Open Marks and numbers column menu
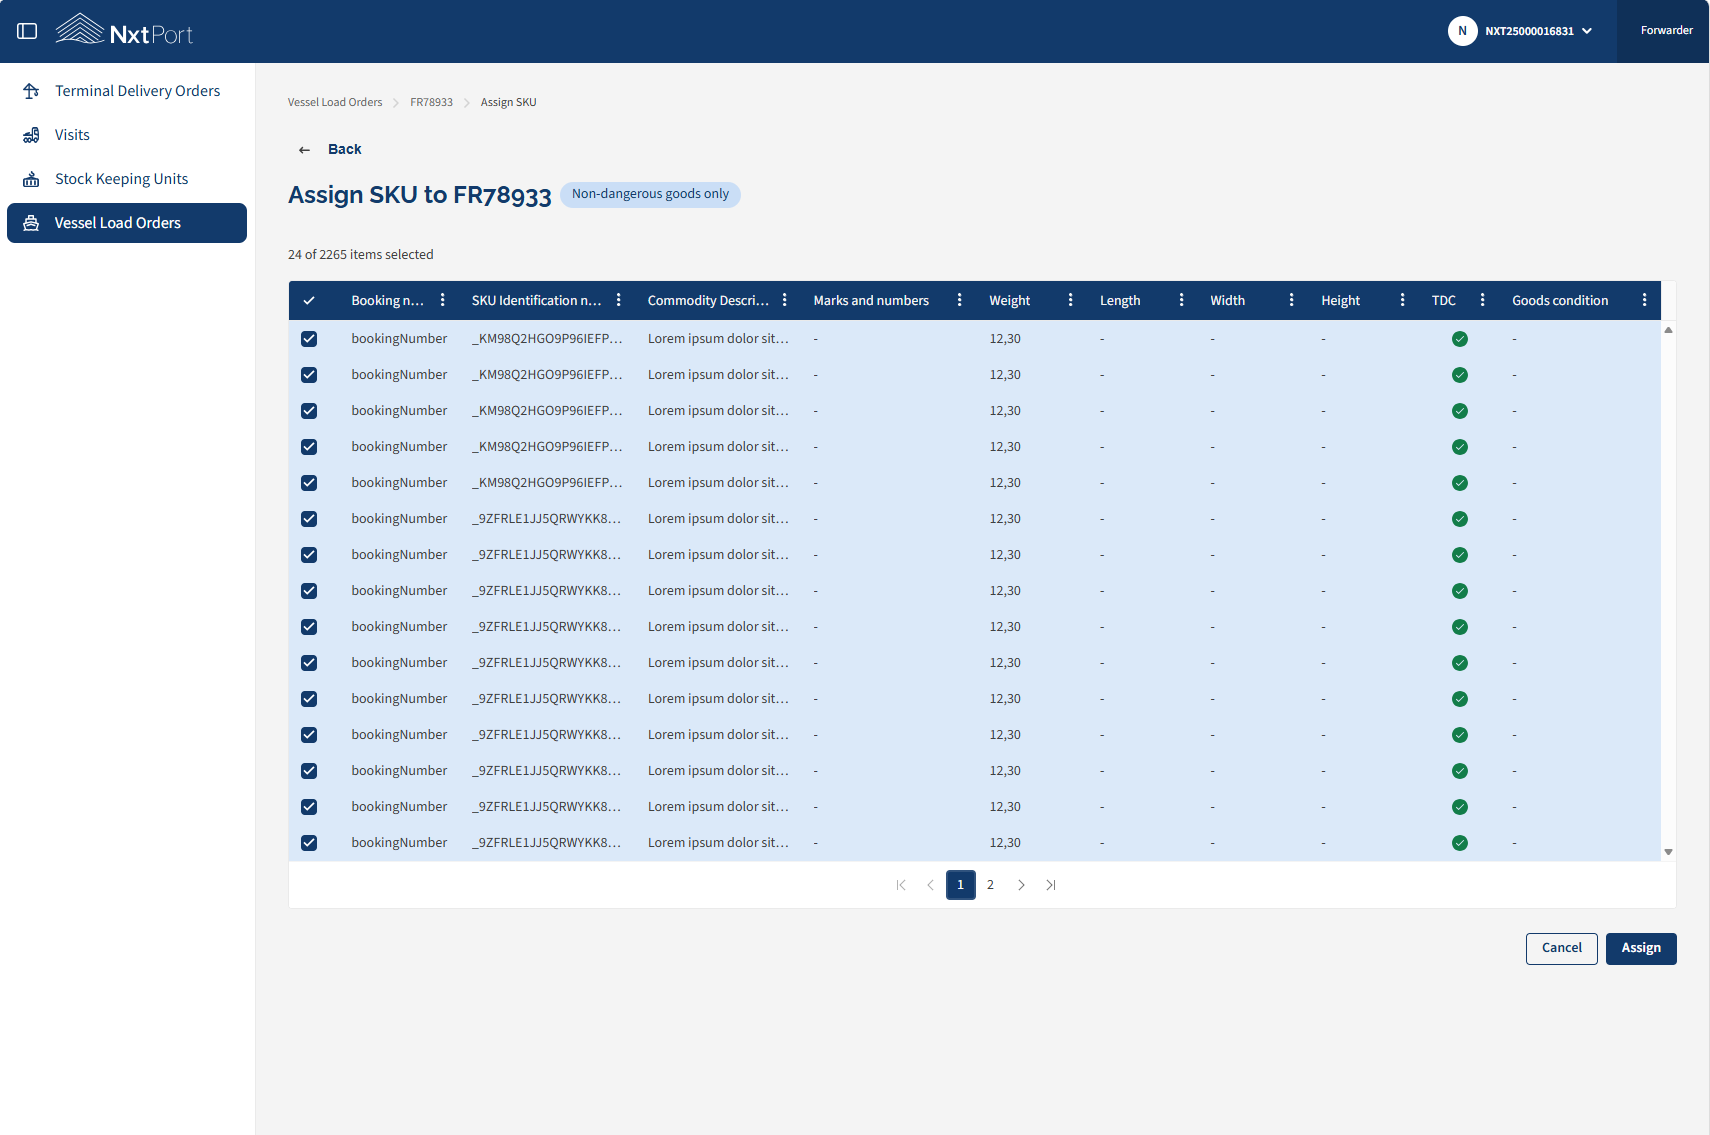Screen dimensions: 1710x1135 pos(960,300)
